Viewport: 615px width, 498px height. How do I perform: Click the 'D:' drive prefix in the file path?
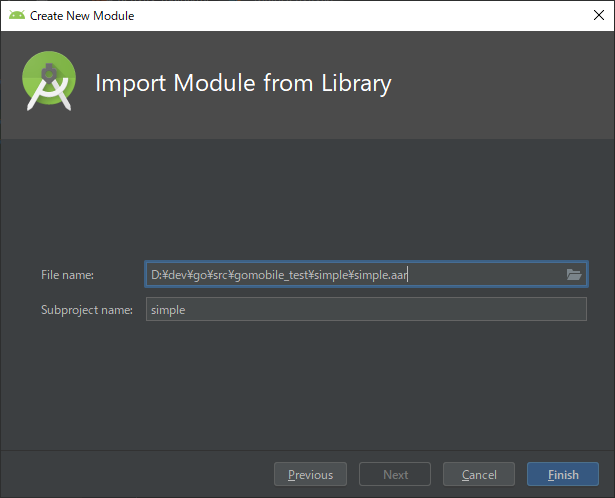tap(156, 274)
